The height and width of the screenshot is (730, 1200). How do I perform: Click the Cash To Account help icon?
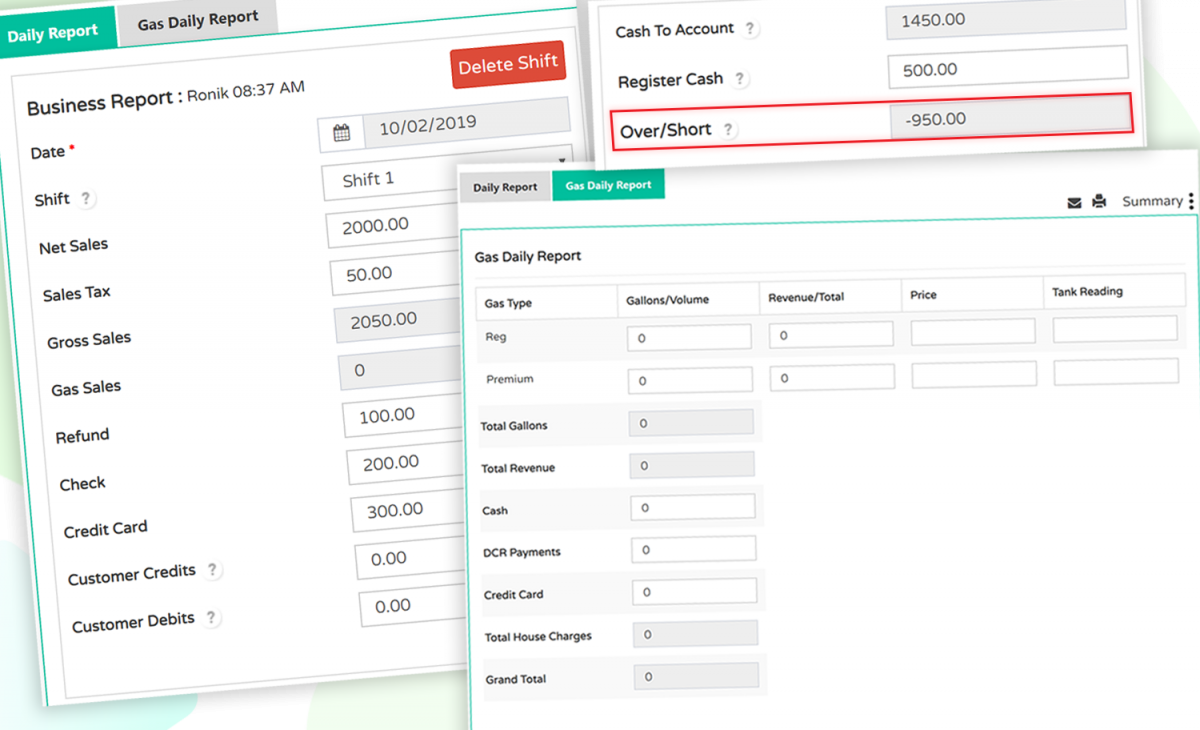coord(750,28)
